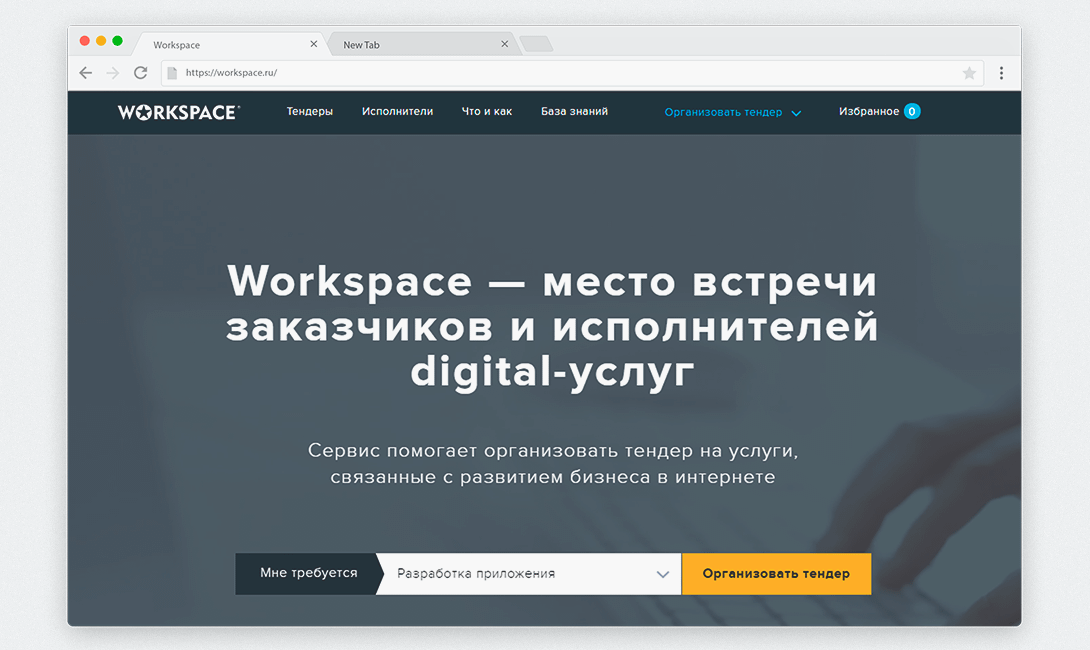Screen dimensions: 1090x650
Task: Click the green window maximize button
Action: [x=117, y=41]
